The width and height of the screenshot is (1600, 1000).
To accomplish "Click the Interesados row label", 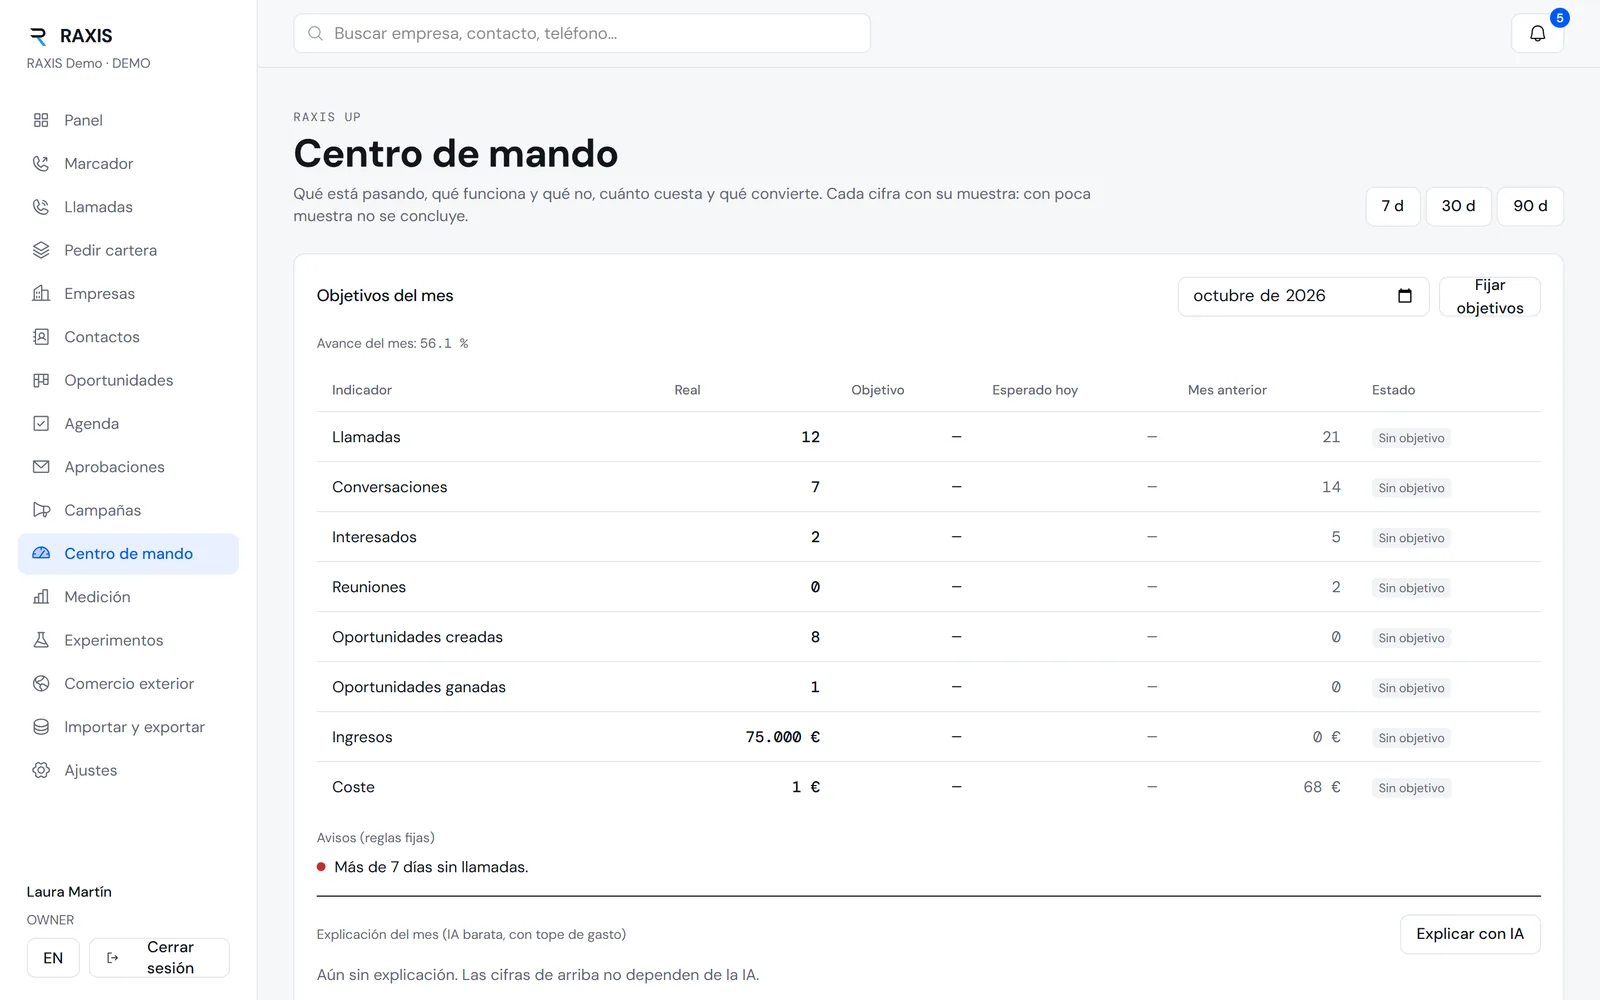I will coord(374,537).
